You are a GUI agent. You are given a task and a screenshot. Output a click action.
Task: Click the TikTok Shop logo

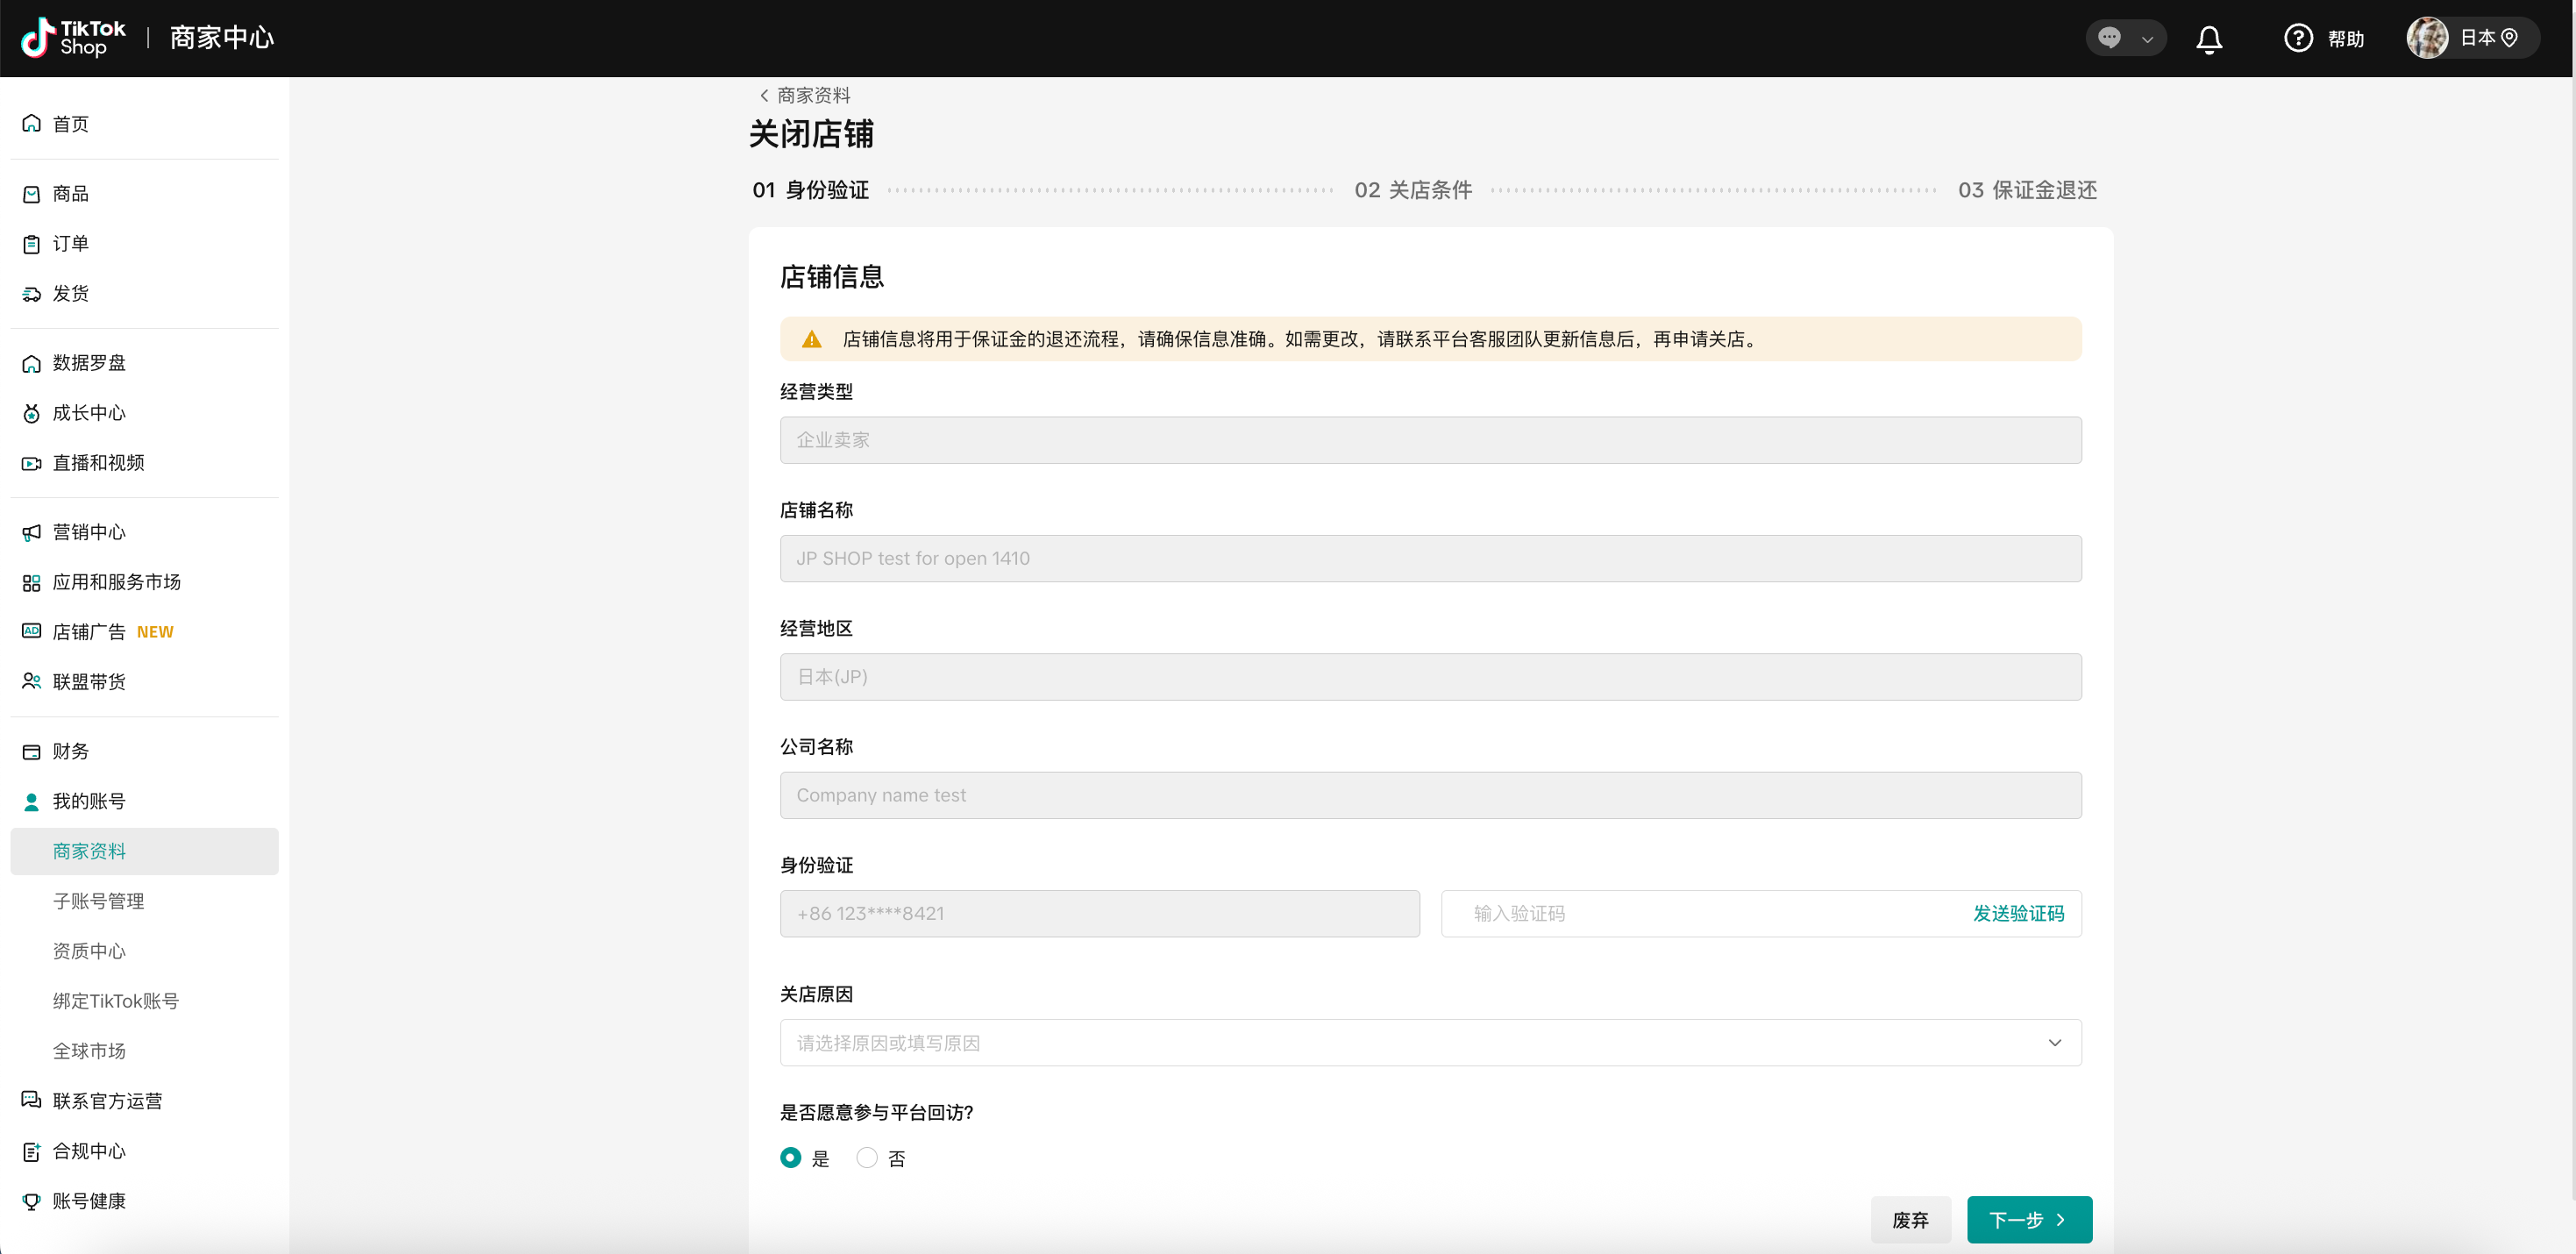tap(73, 38)
